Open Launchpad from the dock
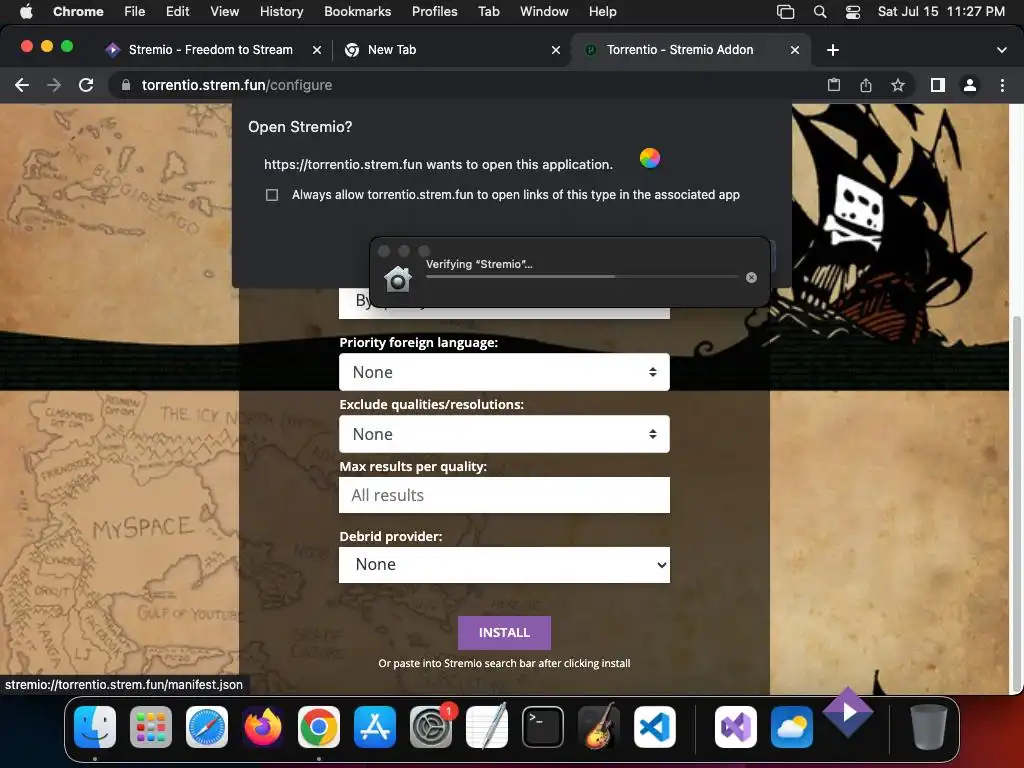 tap(151, 727)
